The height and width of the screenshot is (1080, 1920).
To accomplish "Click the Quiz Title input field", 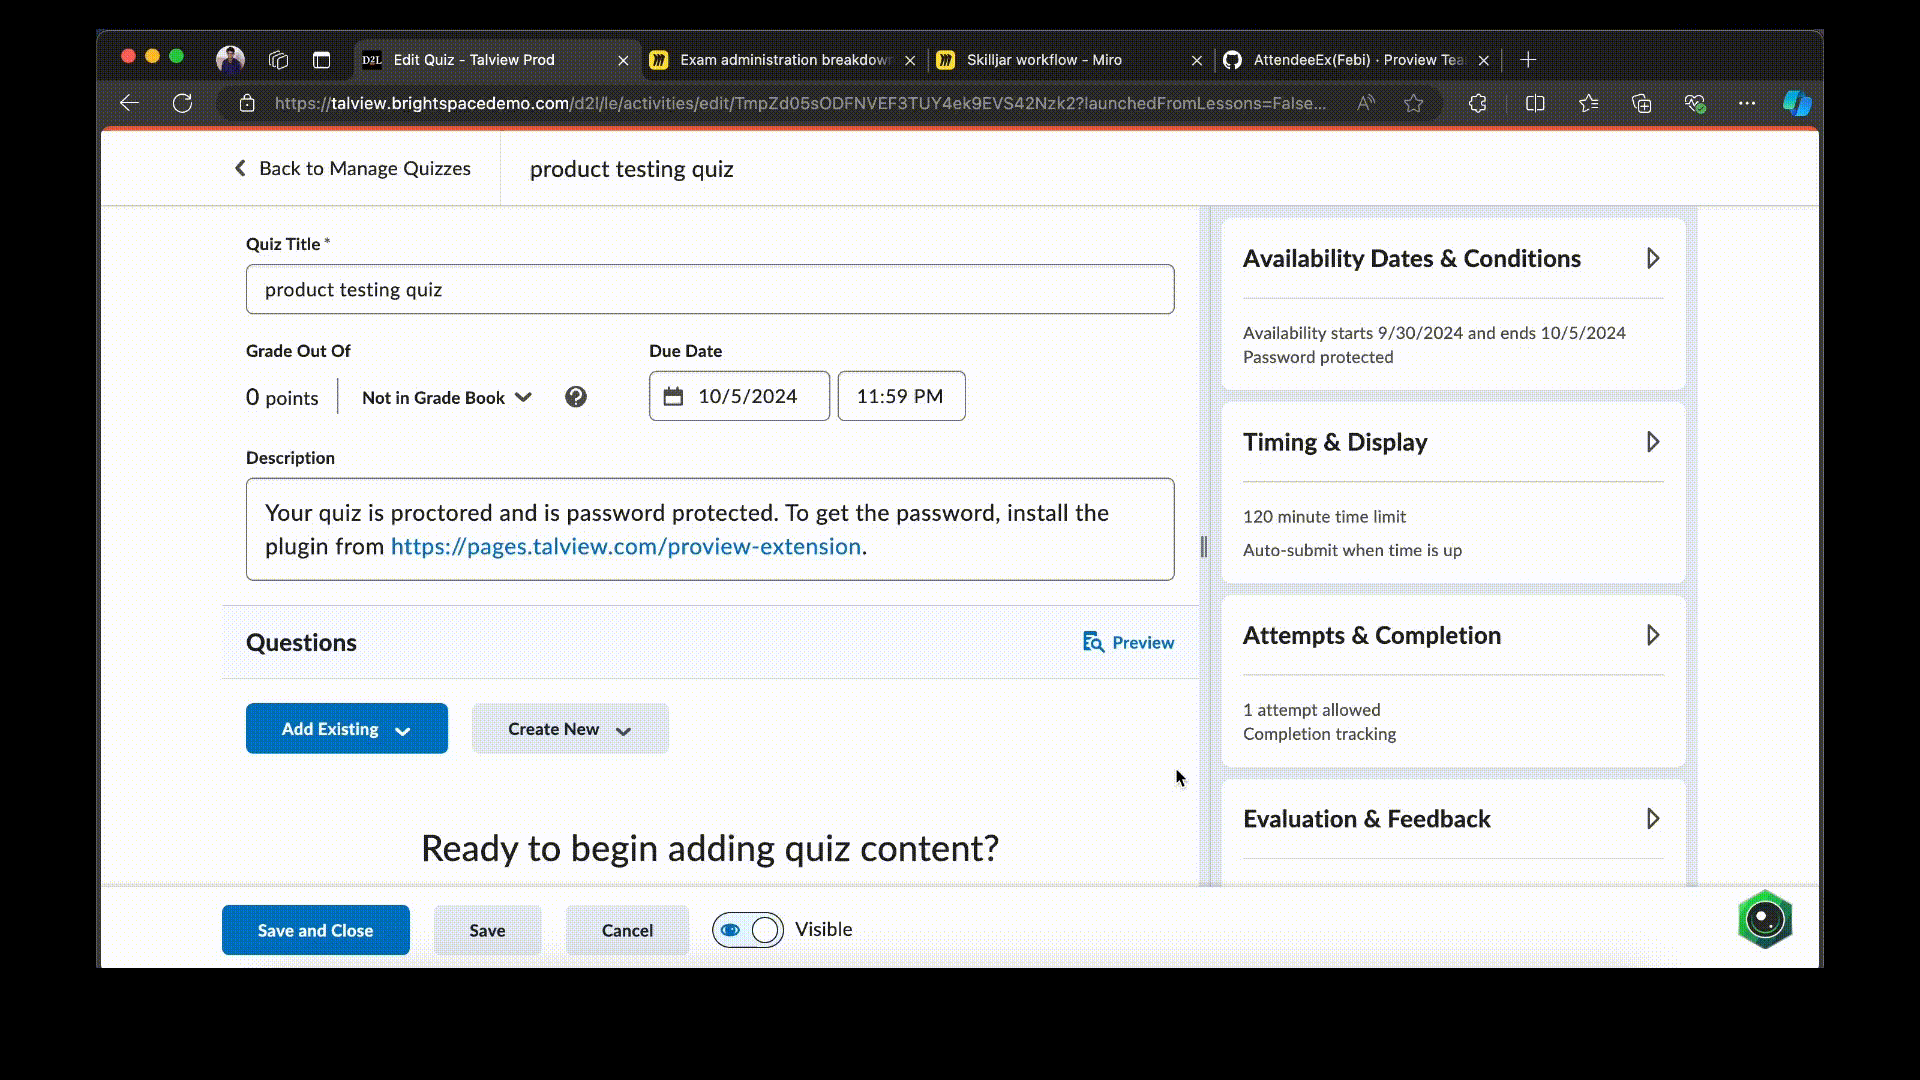I will tap(709, 289).
